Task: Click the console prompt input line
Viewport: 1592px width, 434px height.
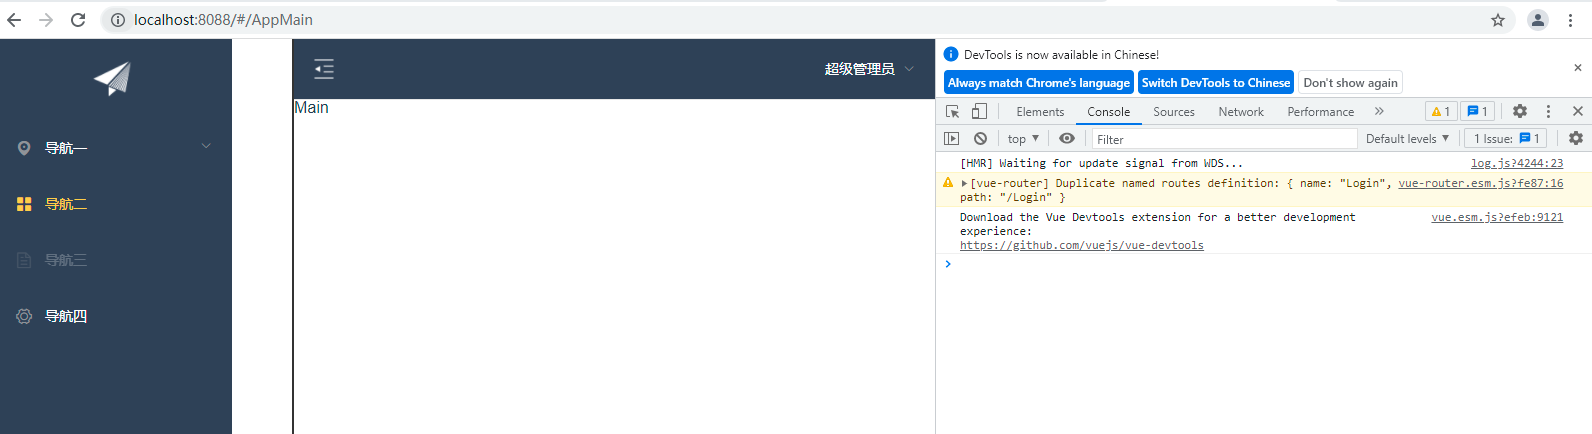Action: pyautogui.click(x=1264, y=264)
